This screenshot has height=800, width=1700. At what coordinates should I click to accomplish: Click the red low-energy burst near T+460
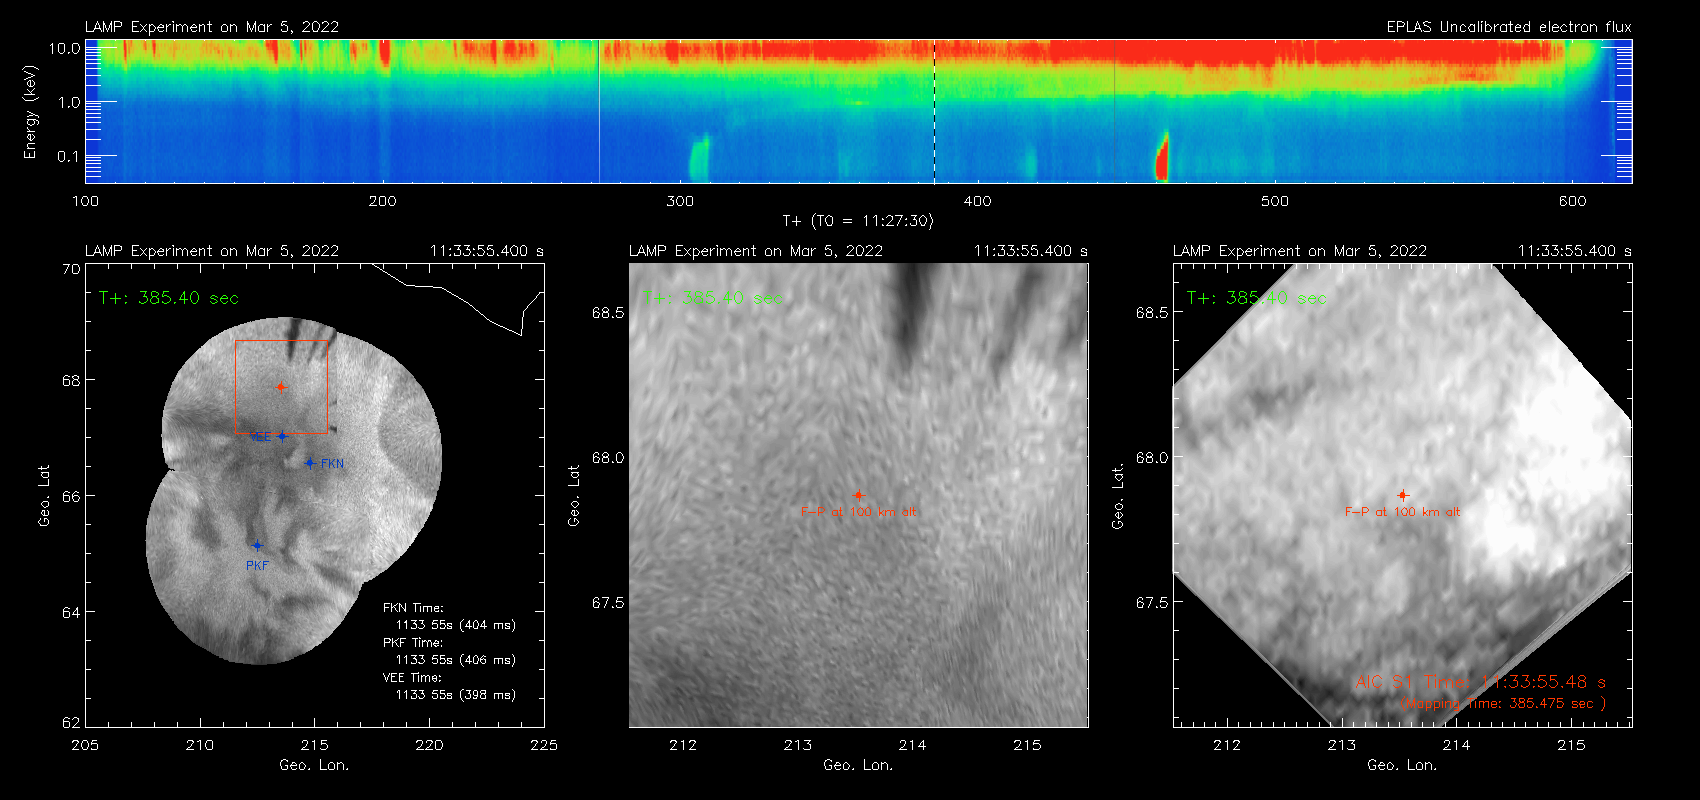(1162, 156)
